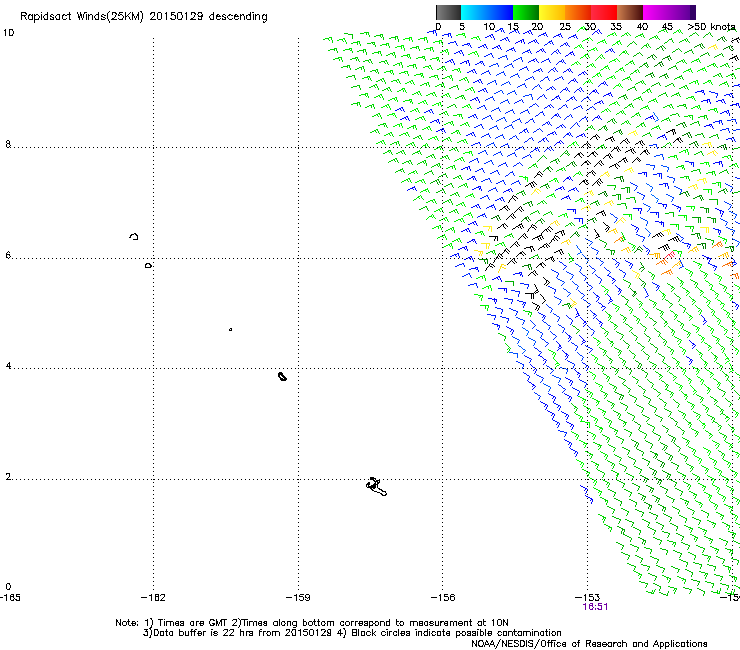Click the longitude '-156' axis label
Screen dimensions: 740x650
(x=443, y=598)
